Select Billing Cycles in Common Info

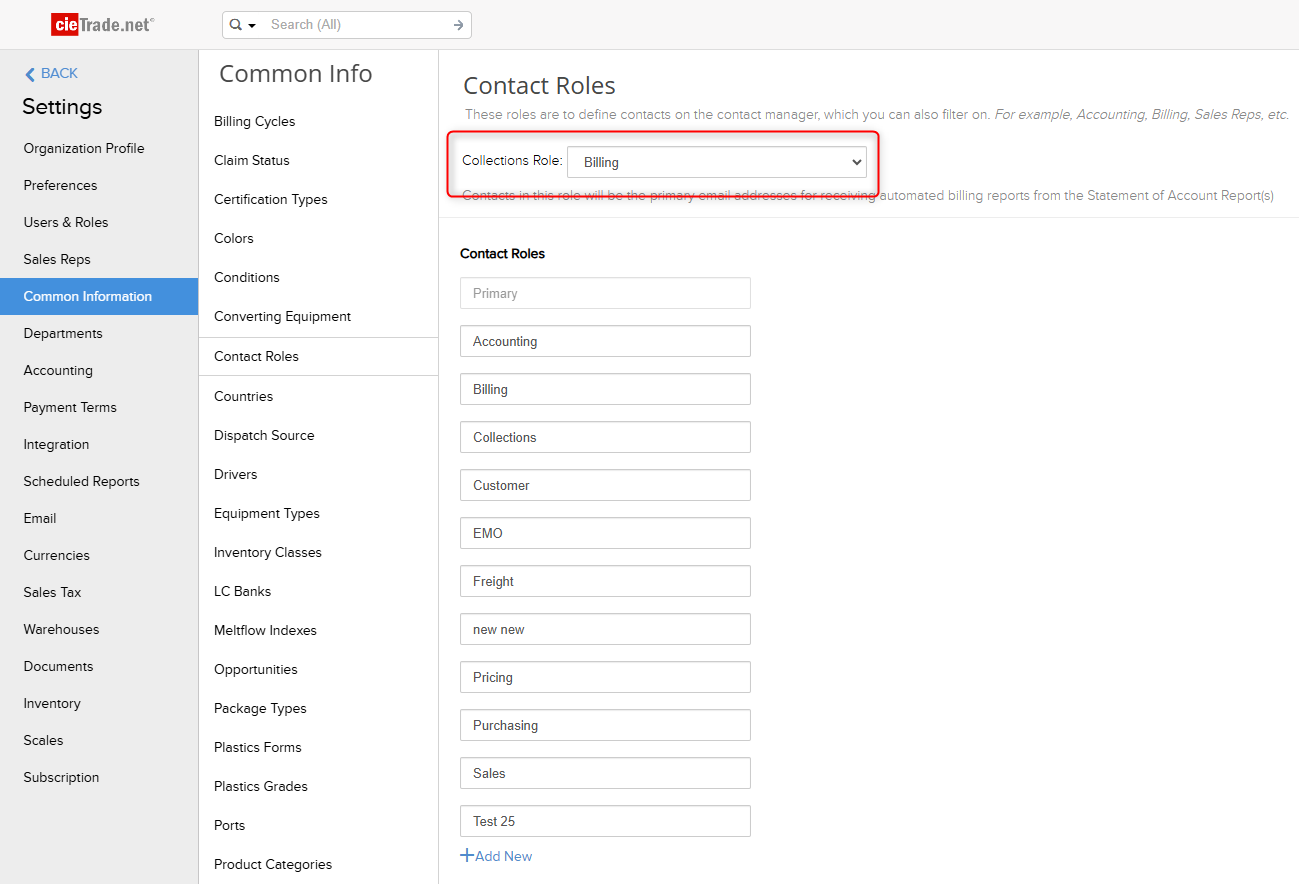255,121
